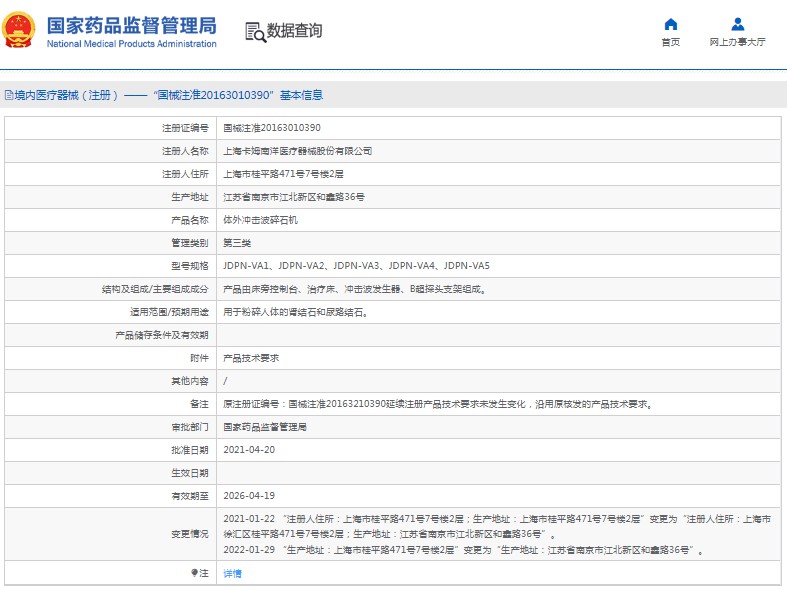787x590 pixels.
Task: Click the 结构及组成/主要组成成分 label
Action: [155, 289]
